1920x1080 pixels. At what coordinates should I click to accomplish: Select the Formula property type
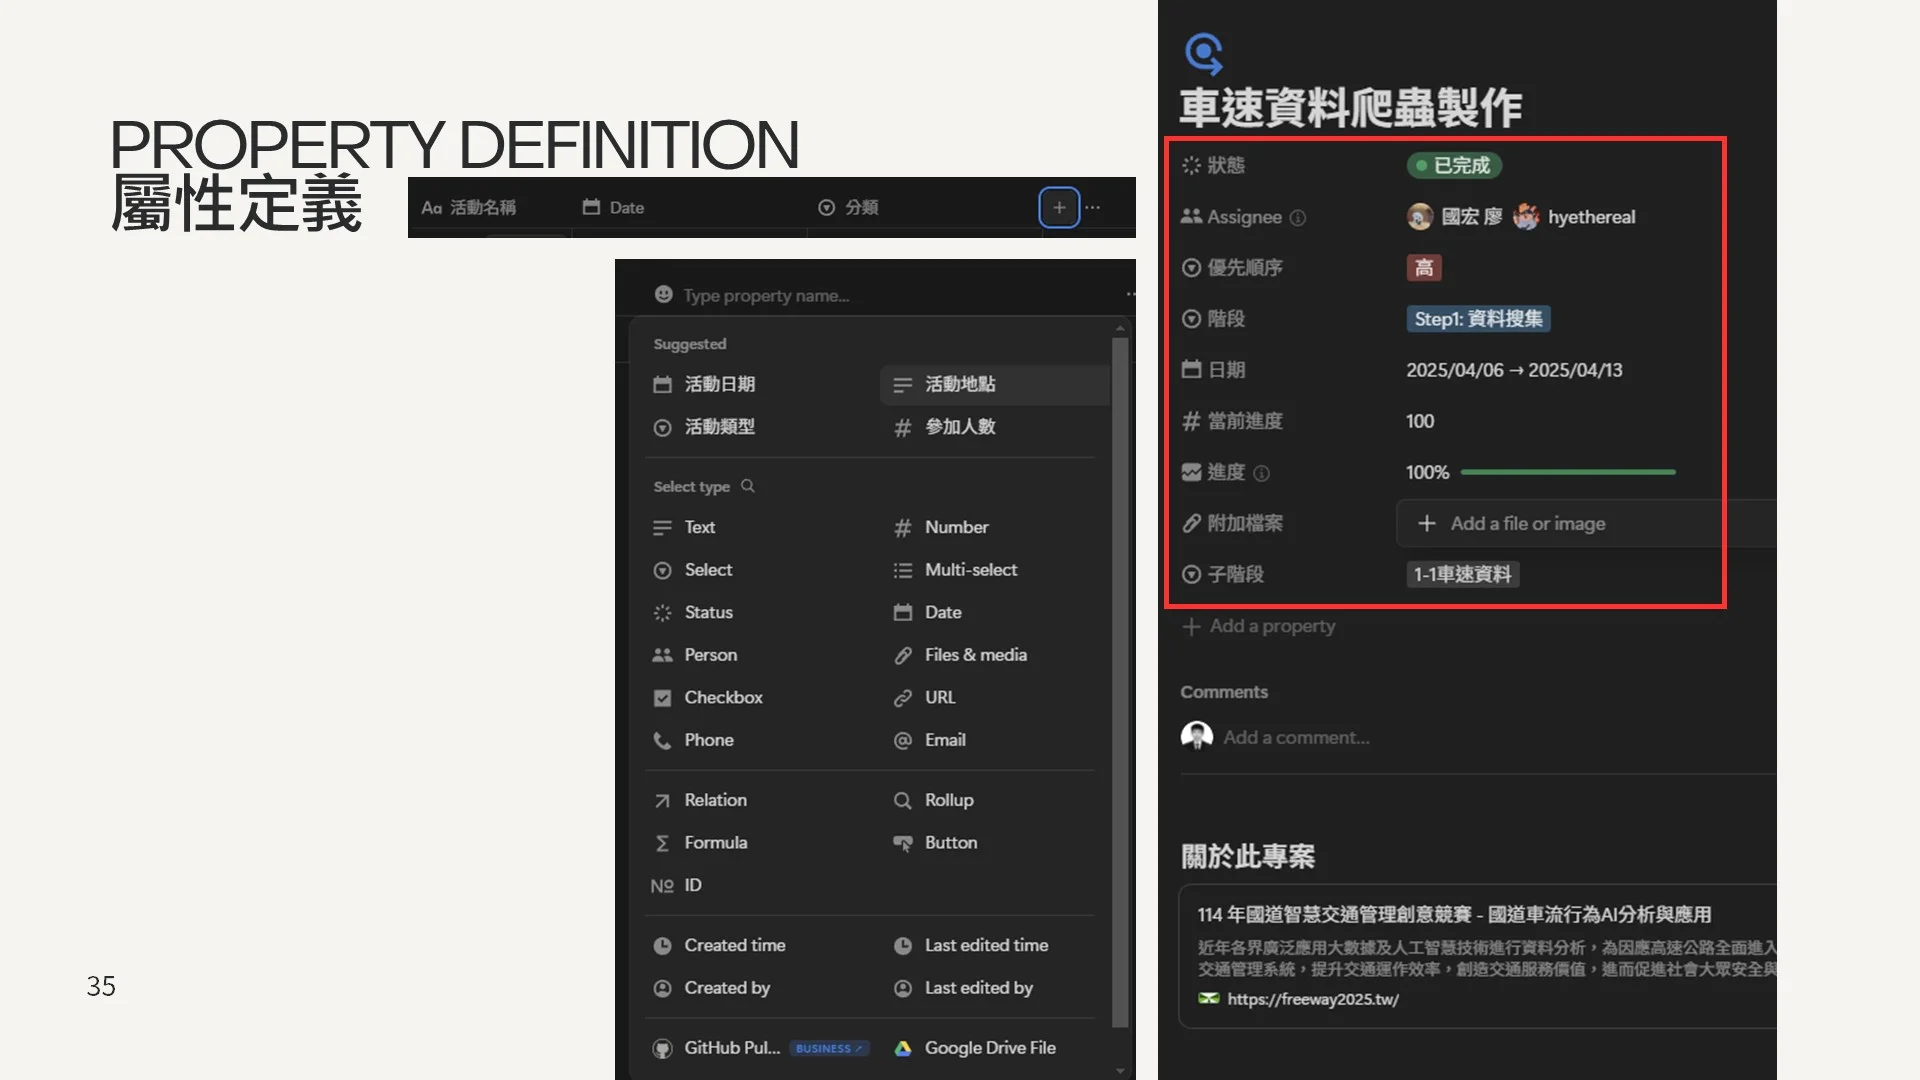pyautogui.click(x=715, y=843)
